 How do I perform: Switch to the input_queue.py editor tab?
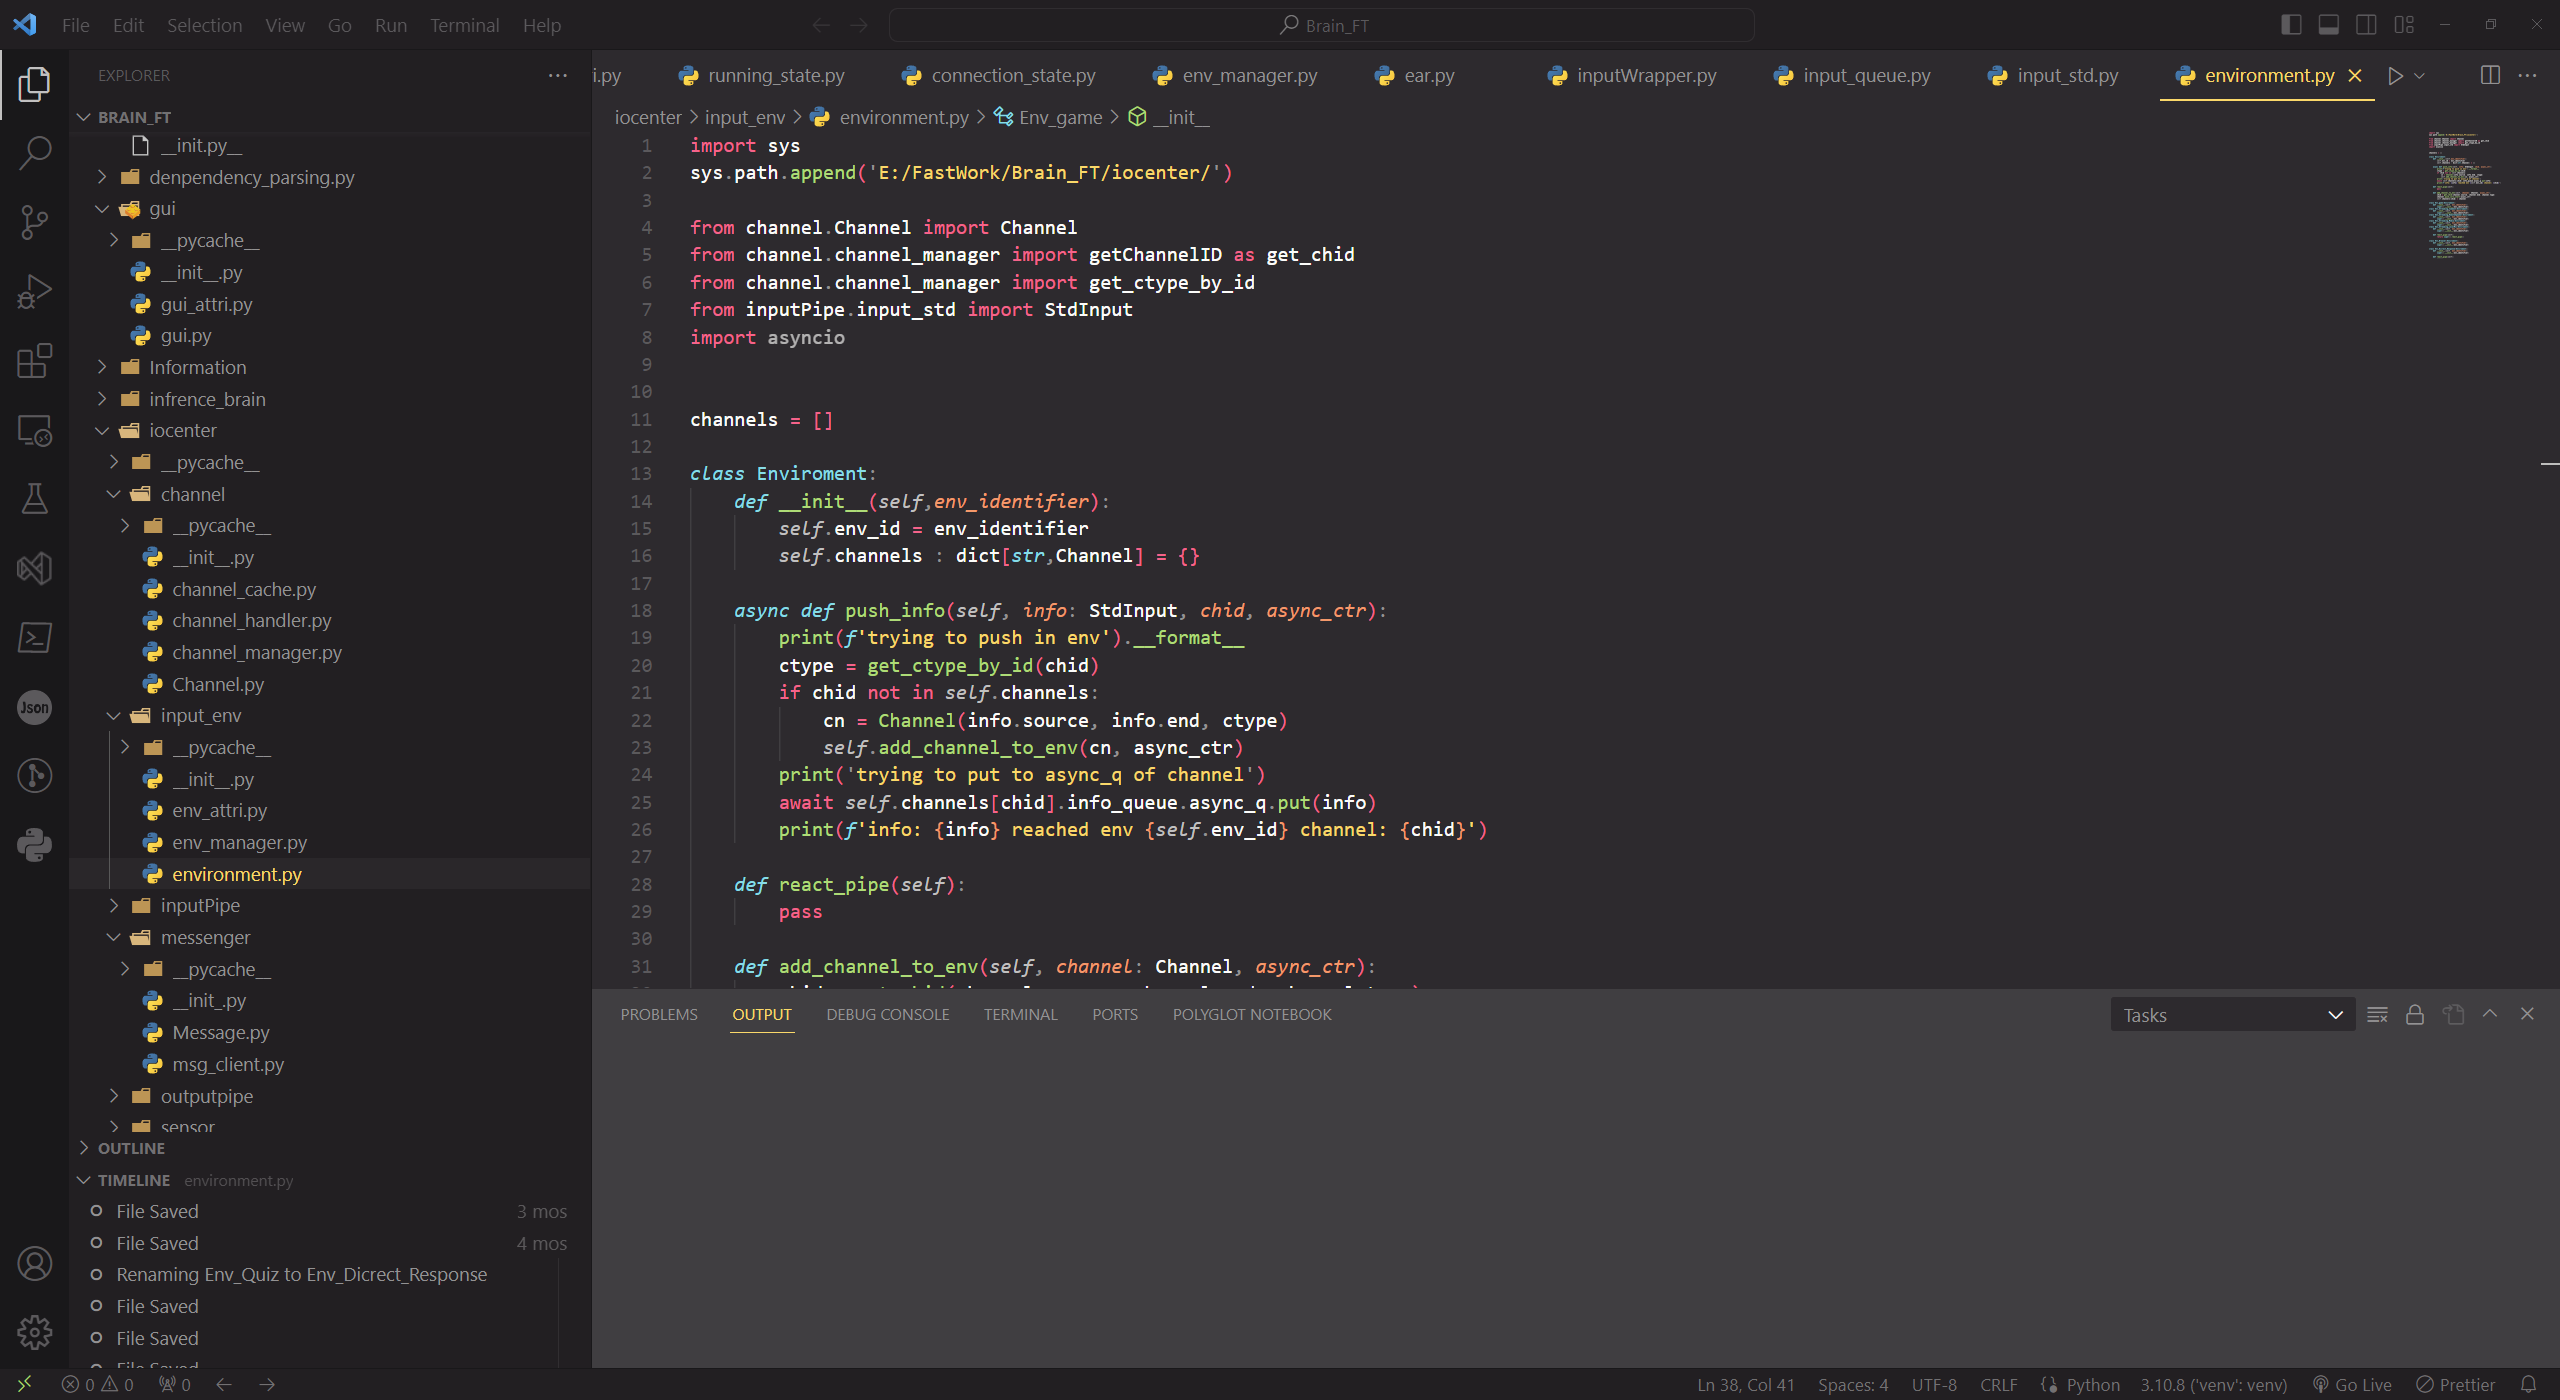click(x=1852, y=76)
